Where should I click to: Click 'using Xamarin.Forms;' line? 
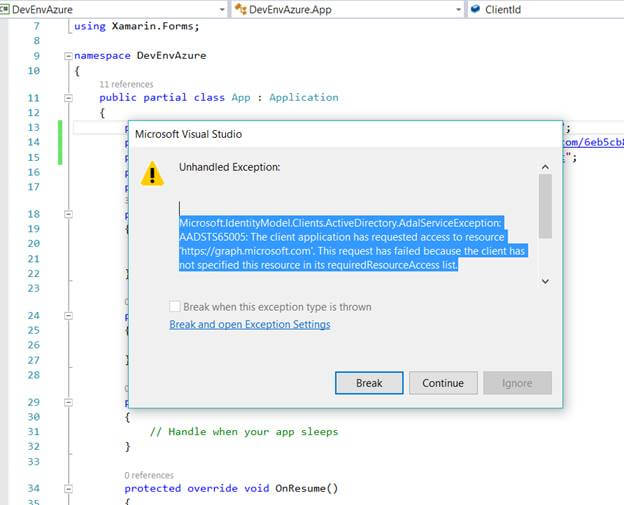pos(136,26)
